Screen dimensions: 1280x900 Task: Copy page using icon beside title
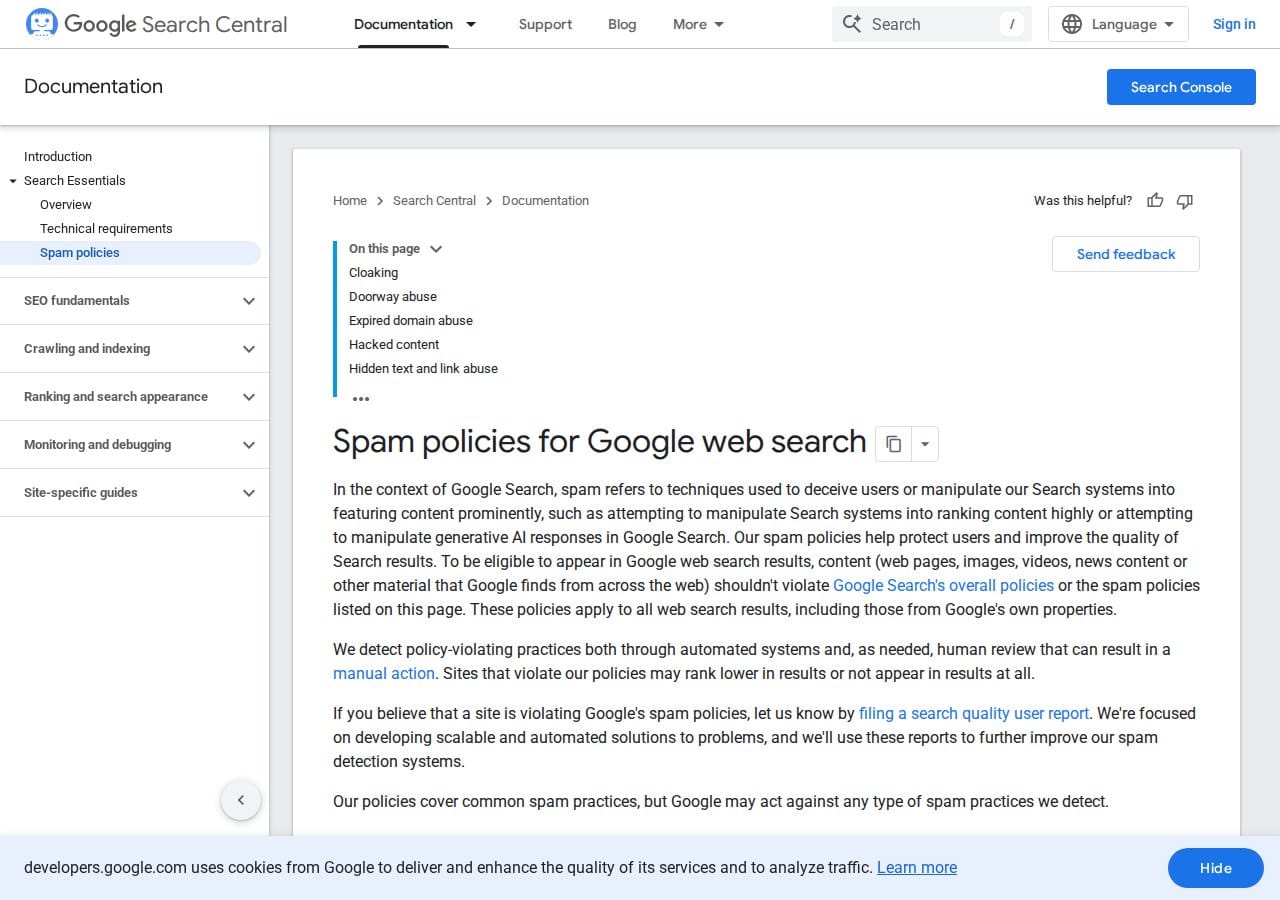(894, 444)
